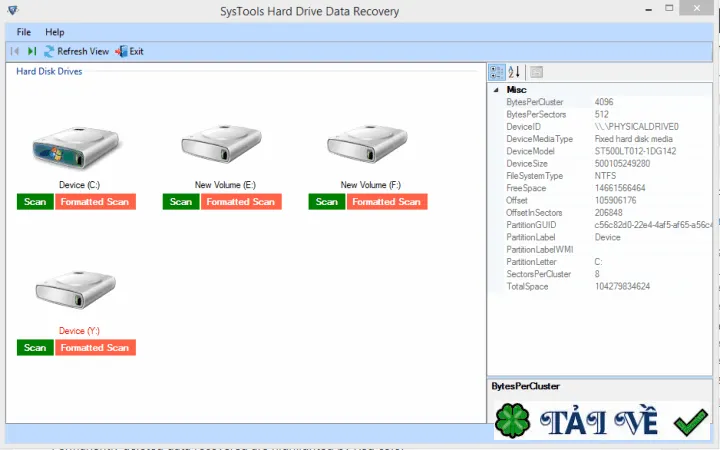The image size is (720, 450).
Task: Click the red Device (Y:) label text
Action: (79, 331)
